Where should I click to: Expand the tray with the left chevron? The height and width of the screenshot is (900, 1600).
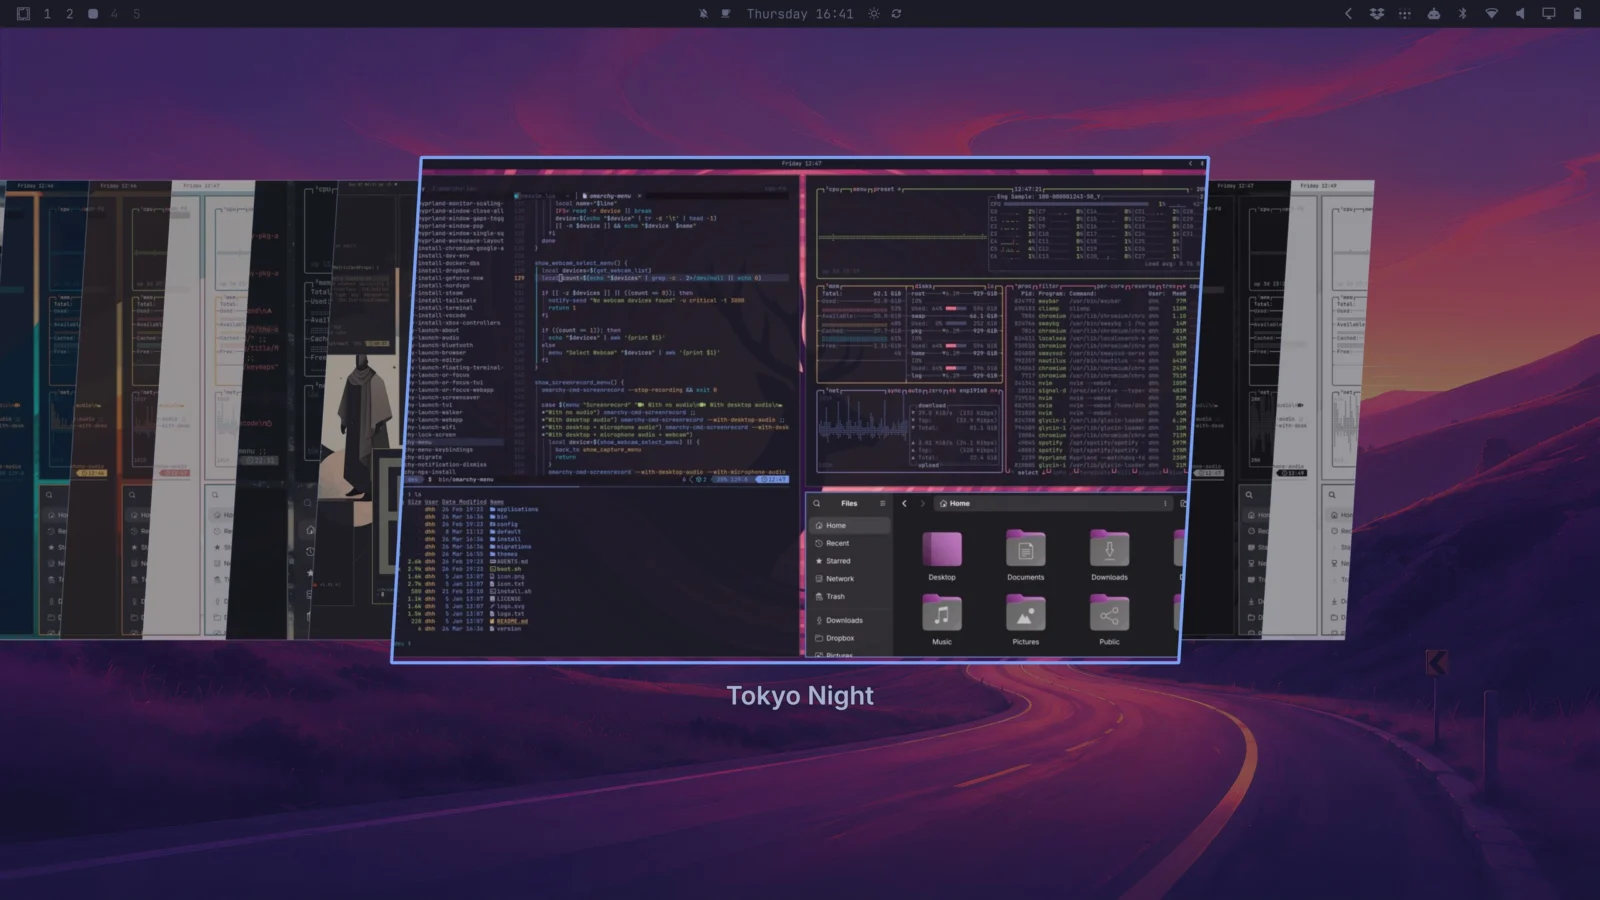[x=1348, y=14]
